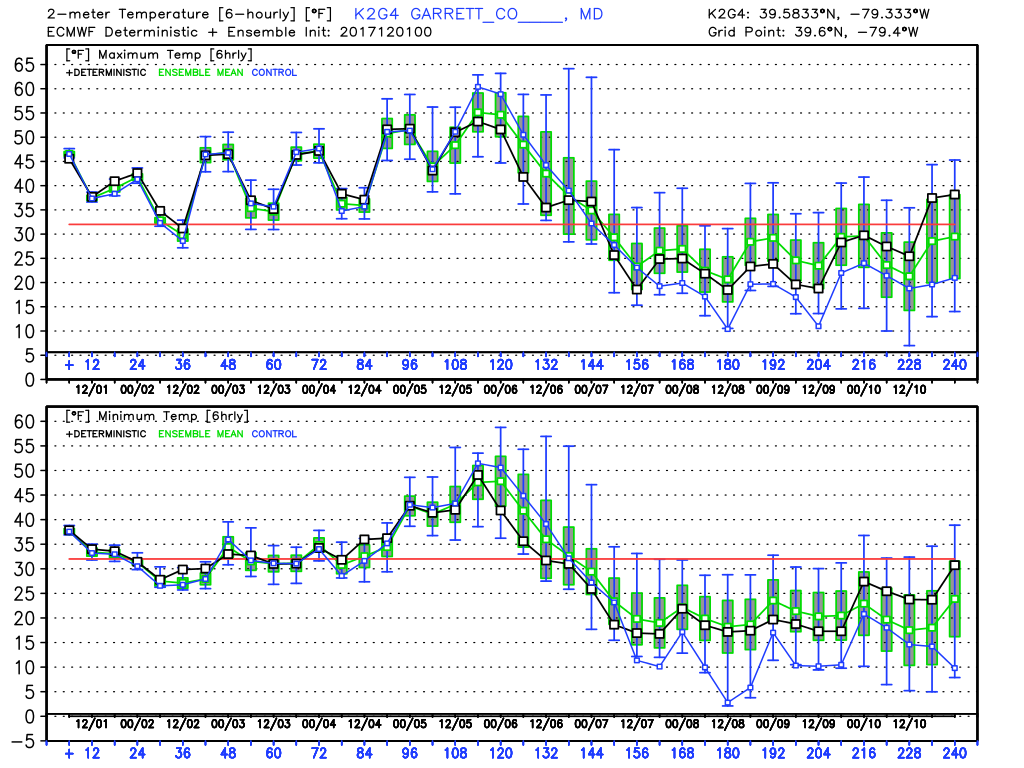The height and width of the screenshot is (768, 1024).
Task: Toggle ENSEMBLE MEAN legend in Maximum Temp chart
Action: [199, 72]
